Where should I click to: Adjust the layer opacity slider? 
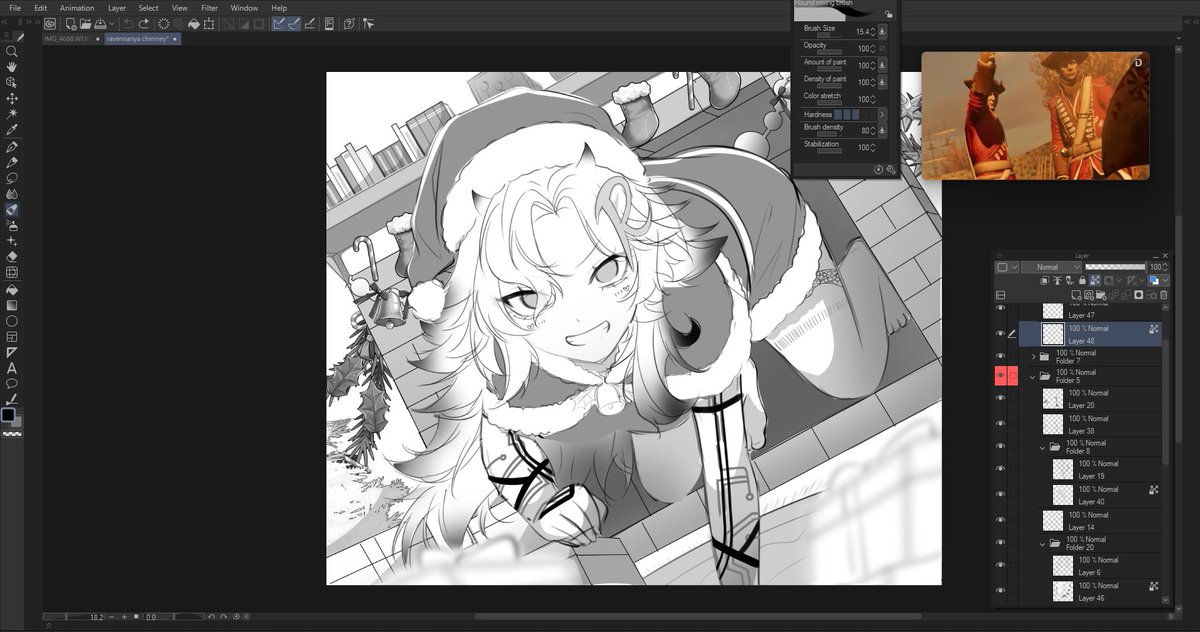pos(1115,267)
